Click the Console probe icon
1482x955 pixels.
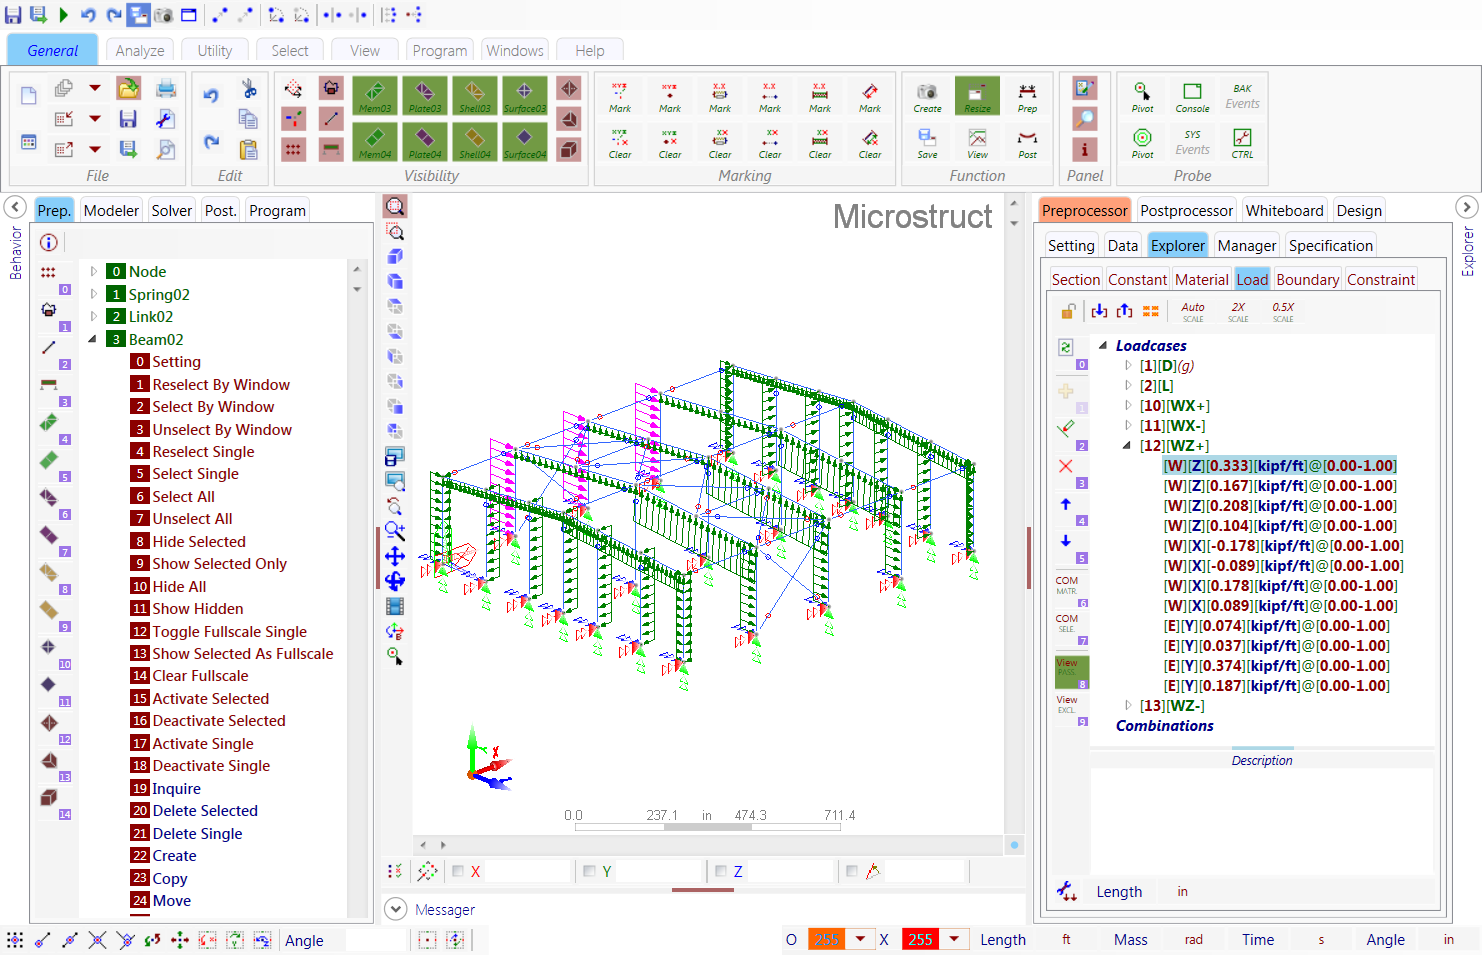(x=1192, y=96)
